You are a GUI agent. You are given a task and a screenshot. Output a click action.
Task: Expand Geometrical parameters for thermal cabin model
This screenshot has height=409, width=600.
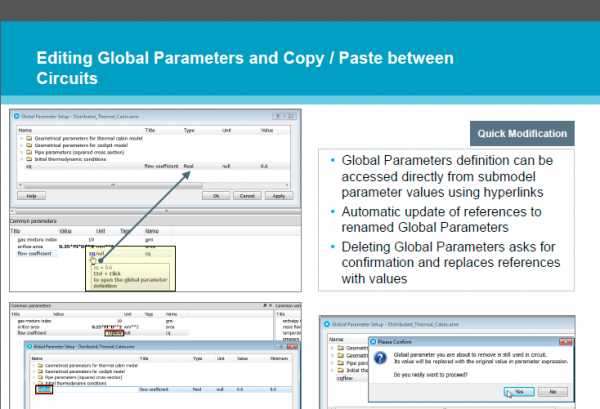click(x=22, y=139)
